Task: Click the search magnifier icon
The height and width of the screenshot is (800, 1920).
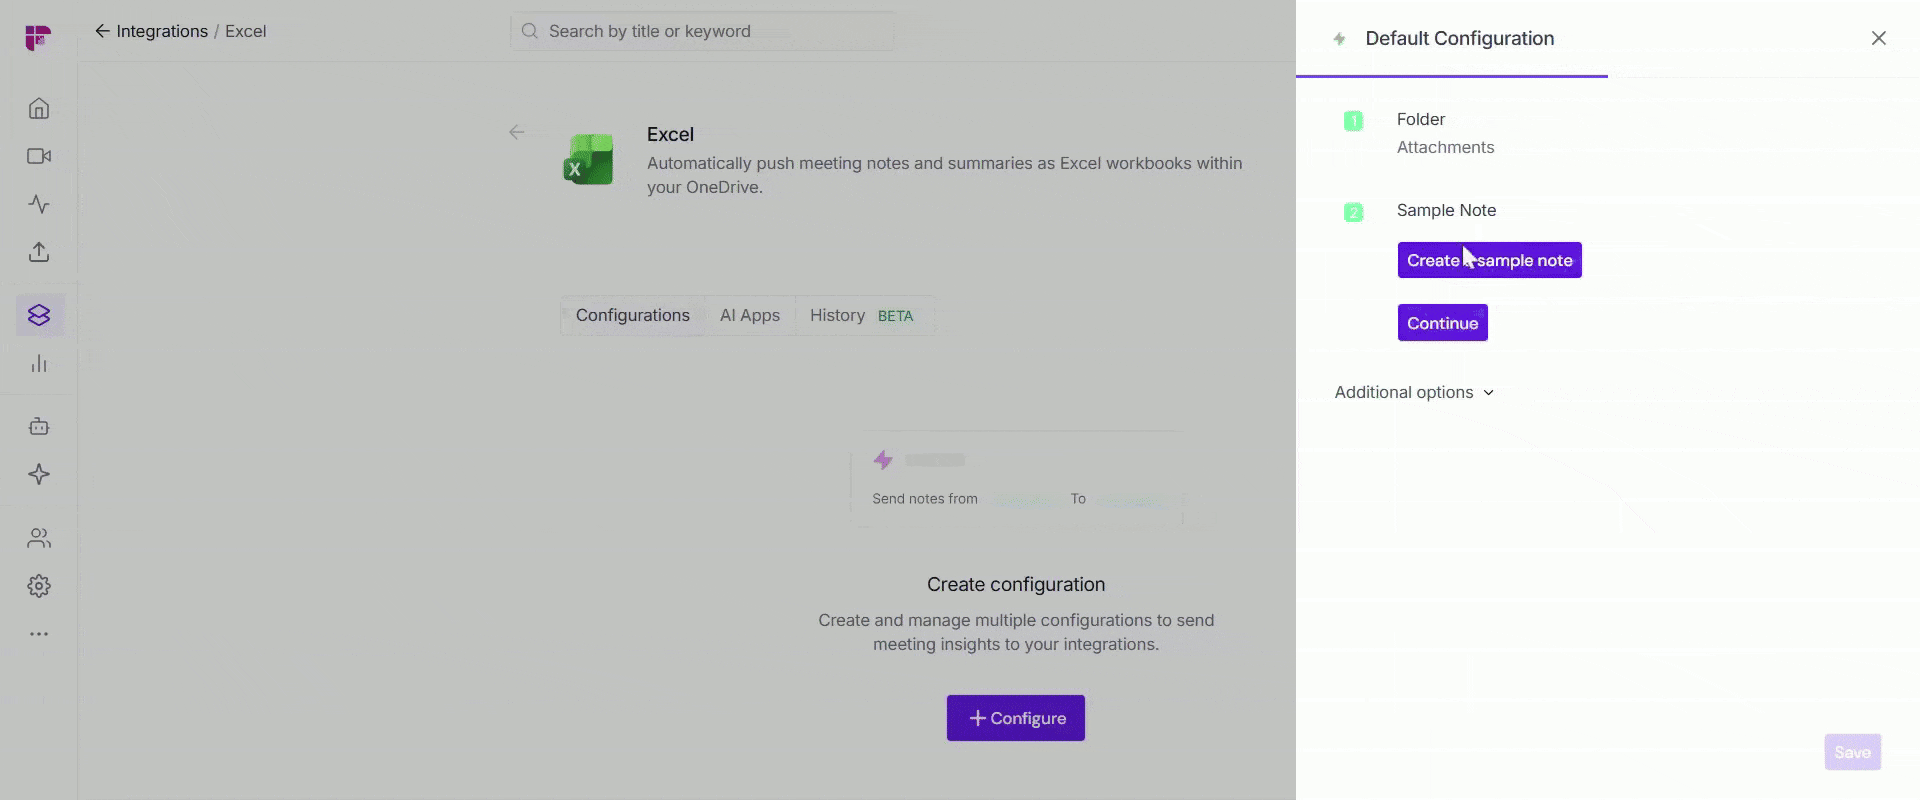Action: click(530, 31)
